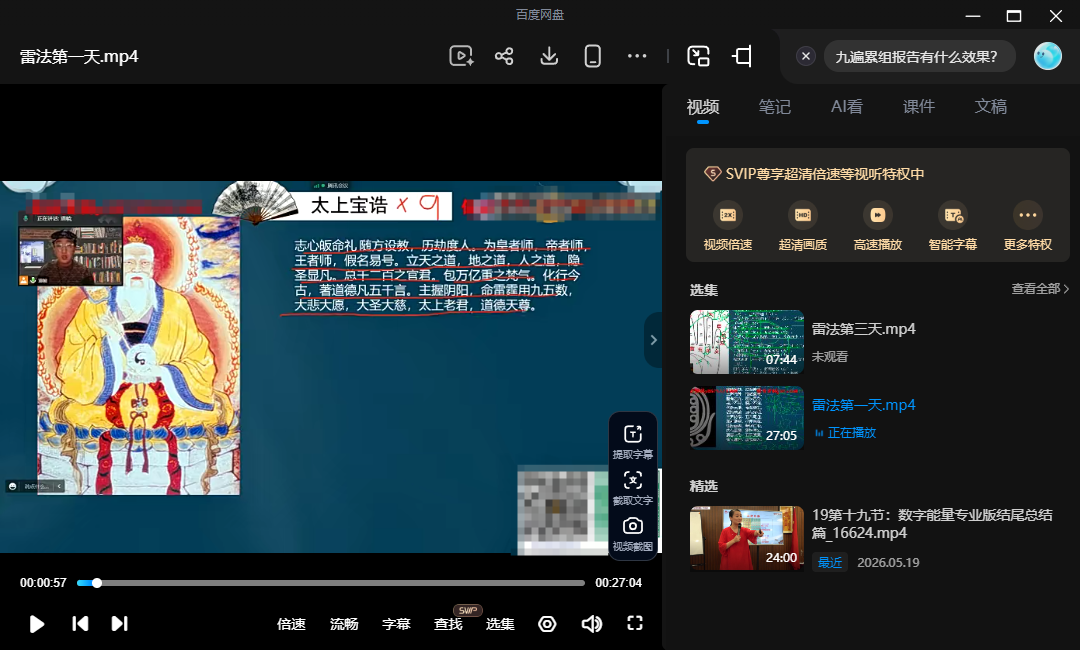Image resolution: width=1080 pixels, height=650 pixels.
Task: Click the '九遍累组报告有什么效果?' suggestion field
Action: [x=919, y=56]
